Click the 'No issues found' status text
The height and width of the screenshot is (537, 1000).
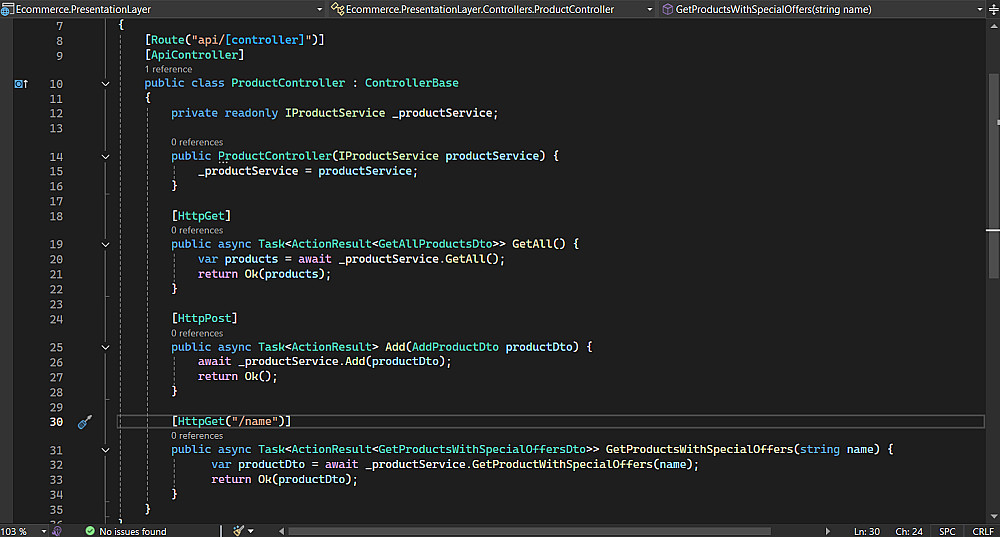pyautogui.click(x=133, y=531)
